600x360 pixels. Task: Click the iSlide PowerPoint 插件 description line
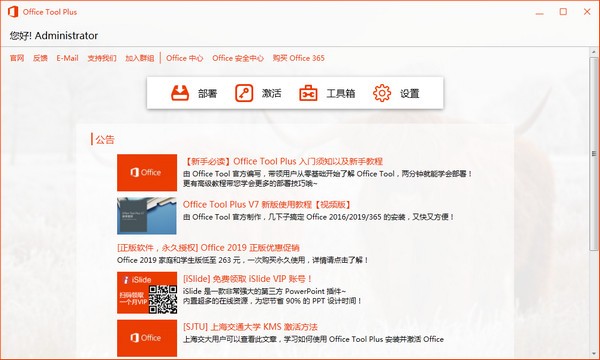264,291
